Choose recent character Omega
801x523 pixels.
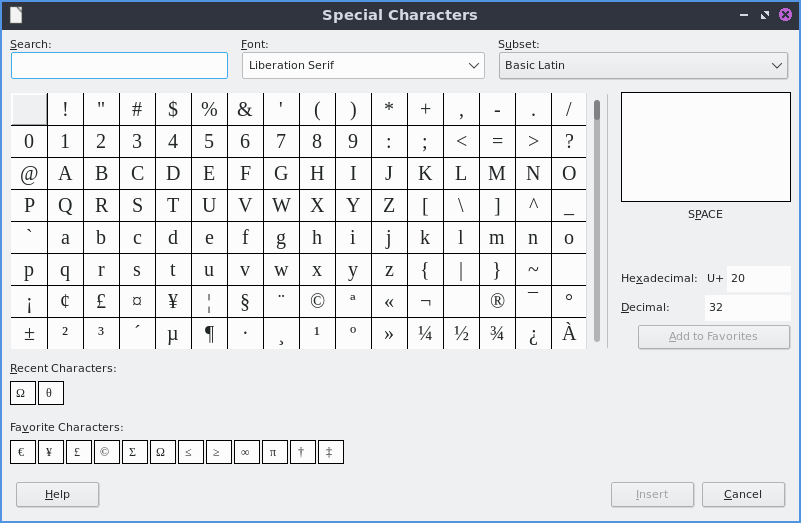click(x=21, y=393)
